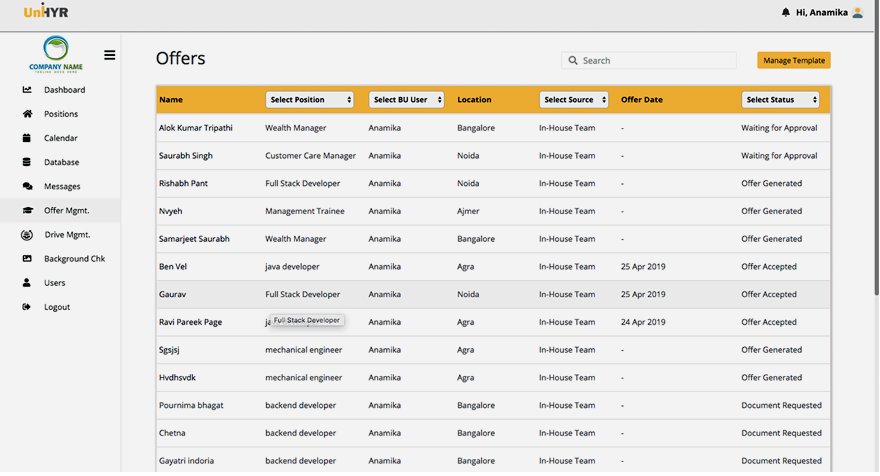This screenshot has height=476, width=880.
Task: Click the Drive Mgmt. circular icon
Action: click(x=27, y=235)
